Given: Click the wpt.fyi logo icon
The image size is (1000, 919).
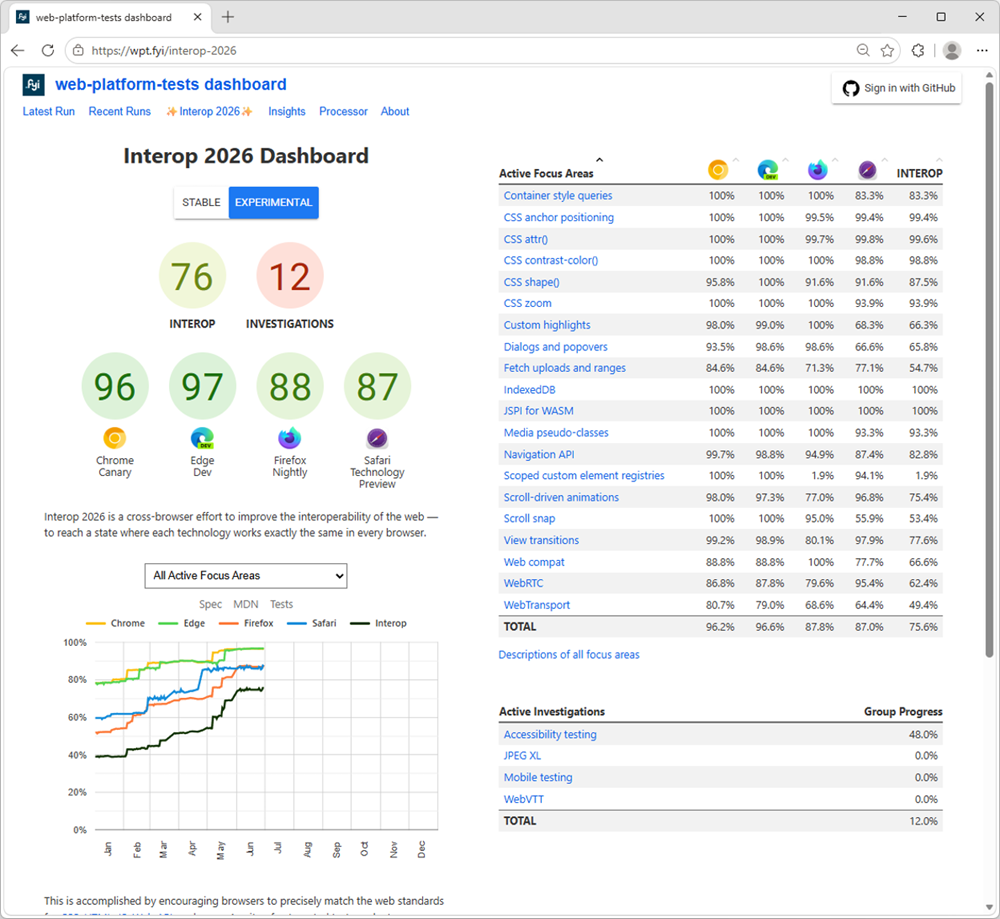Looking at the screenshot, I should click(33, 85).
